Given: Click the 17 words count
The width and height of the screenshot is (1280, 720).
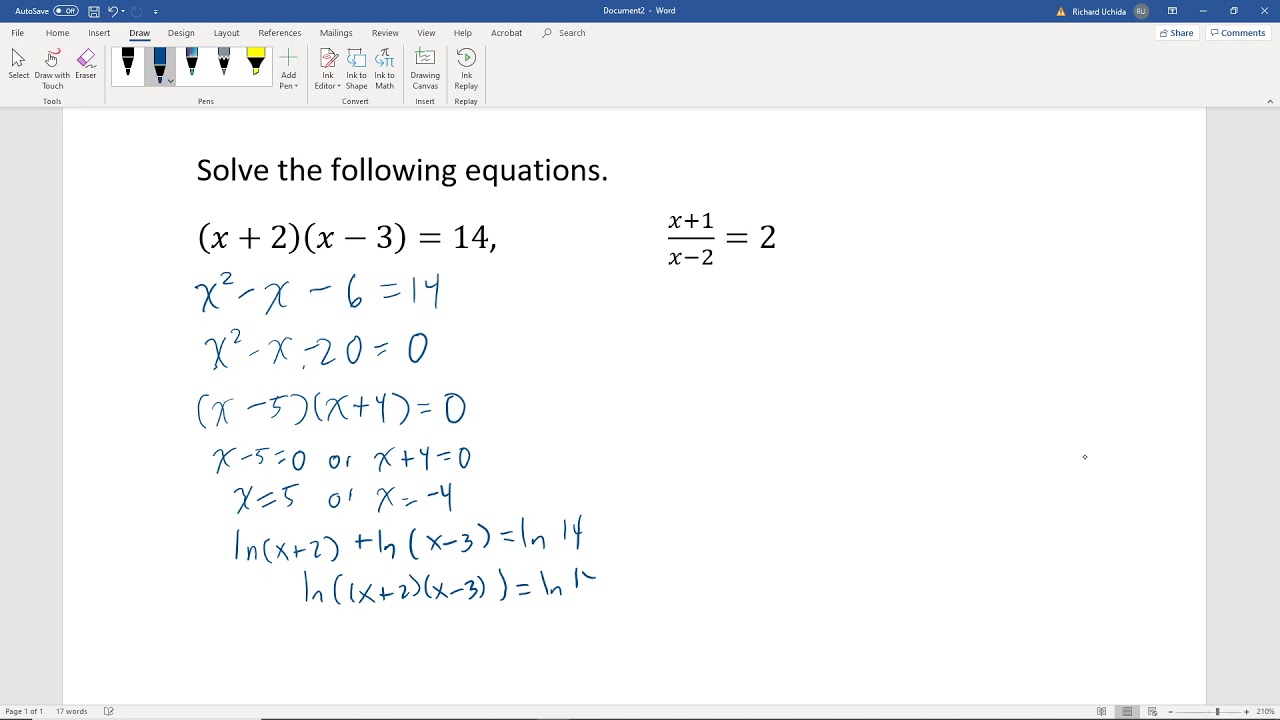Looking at the screenshot, I should pos(72,711).
